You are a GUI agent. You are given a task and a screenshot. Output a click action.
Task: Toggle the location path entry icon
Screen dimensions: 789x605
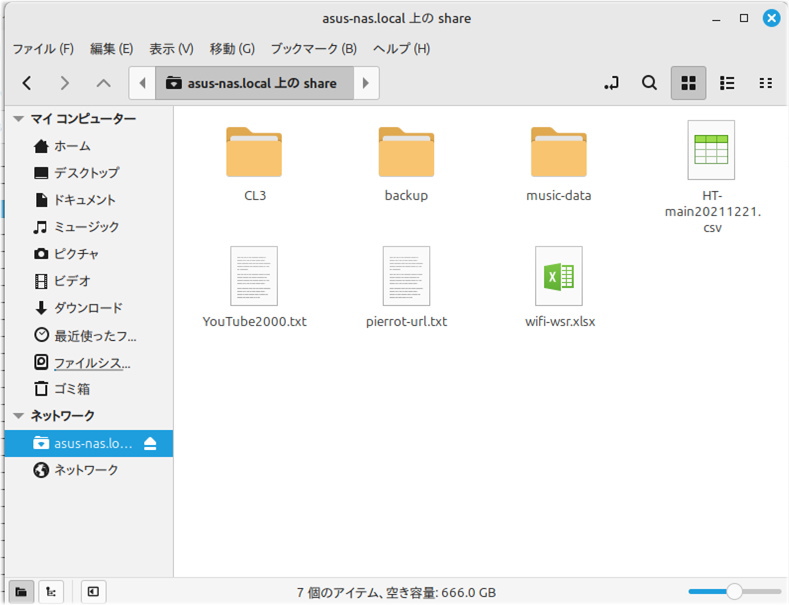[x=612, y=83]
